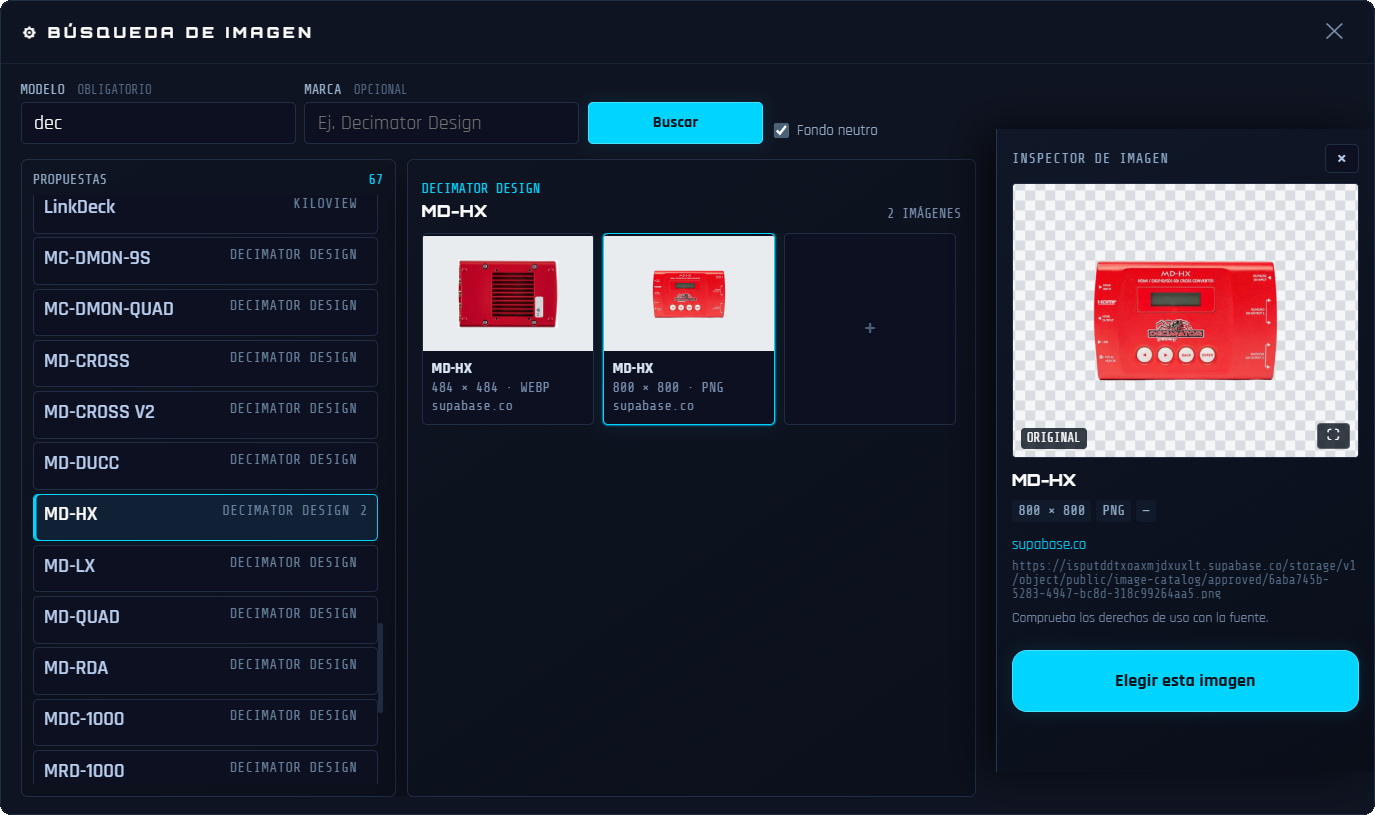This screenshot has height=815, width=1375.
Task: Click the 800 × 800 size tag
Action: (1051, 511)
